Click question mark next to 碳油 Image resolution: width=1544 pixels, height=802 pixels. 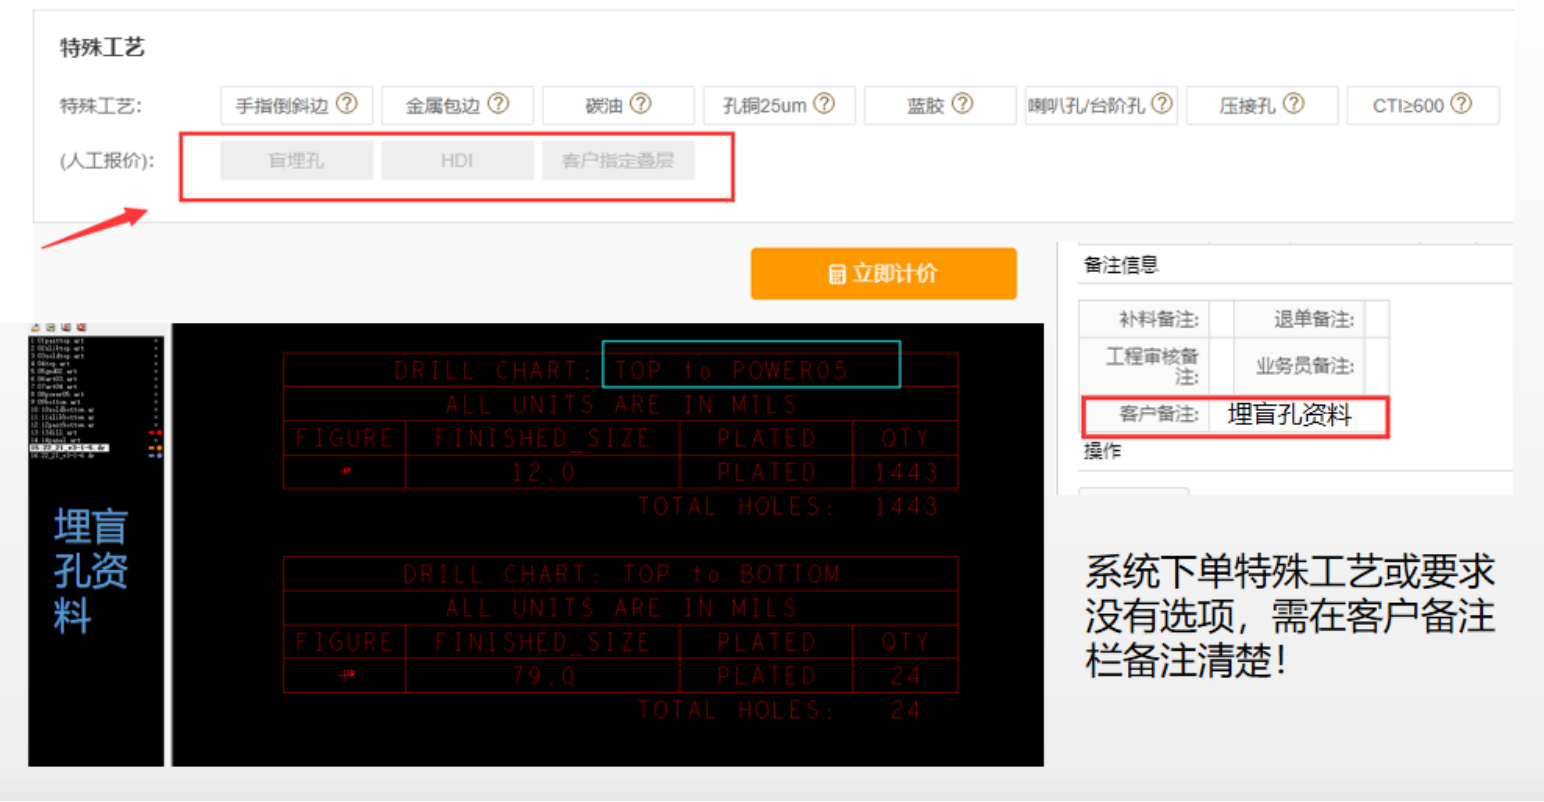[x=641, y=104]
